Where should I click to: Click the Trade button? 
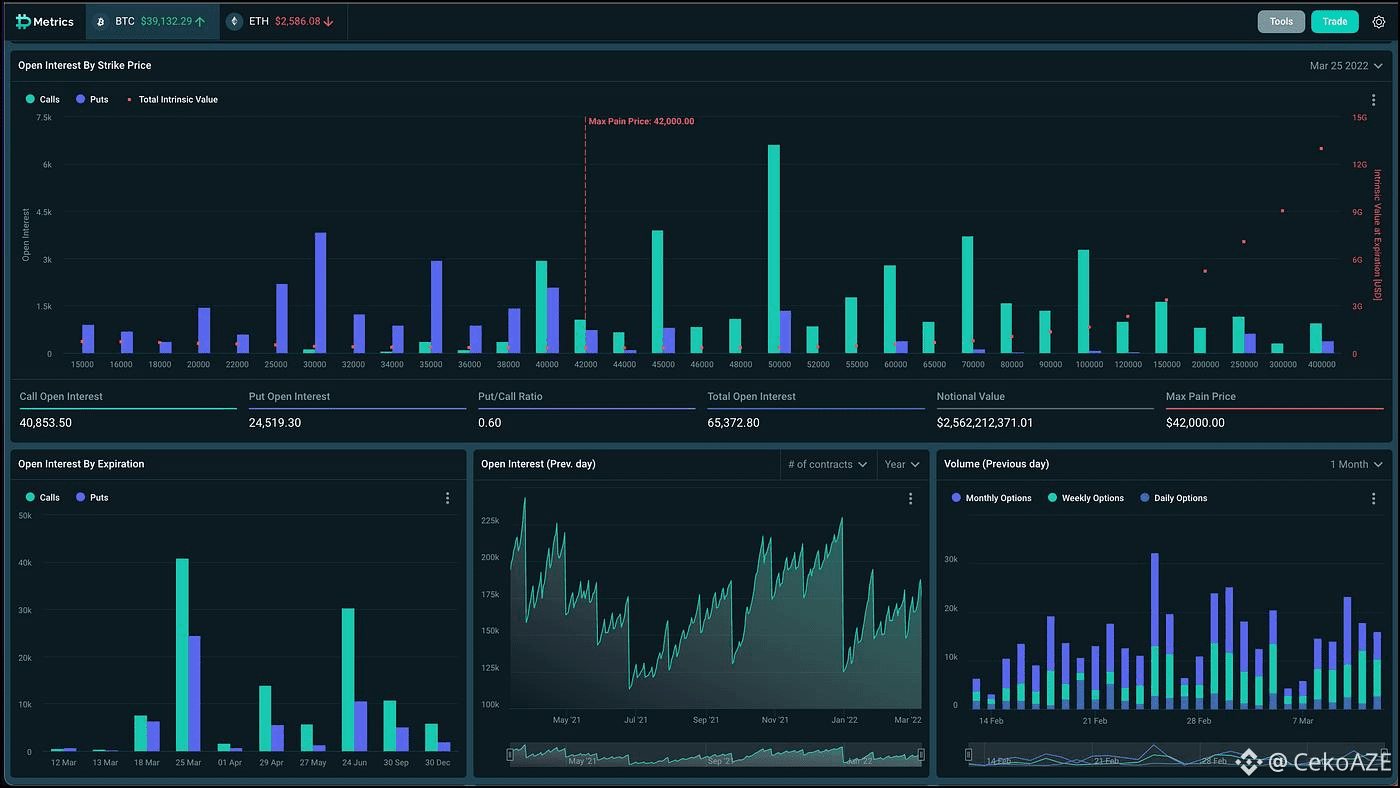(1335, 21)
